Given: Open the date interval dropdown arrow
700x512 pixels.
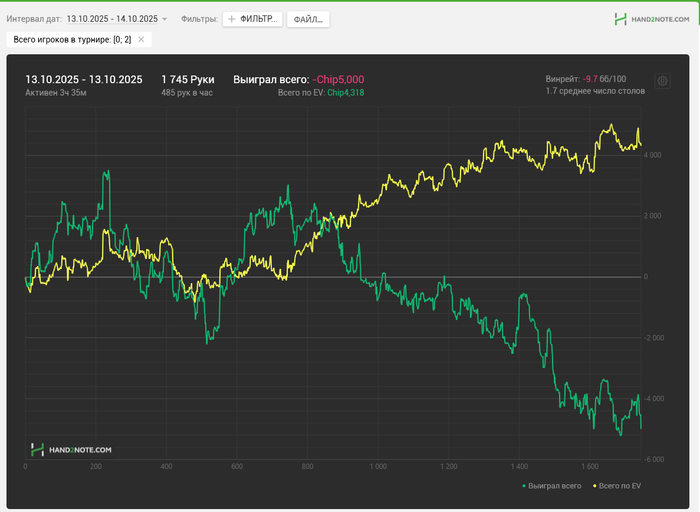Looking at the screenshot, I should pos(164,19).
